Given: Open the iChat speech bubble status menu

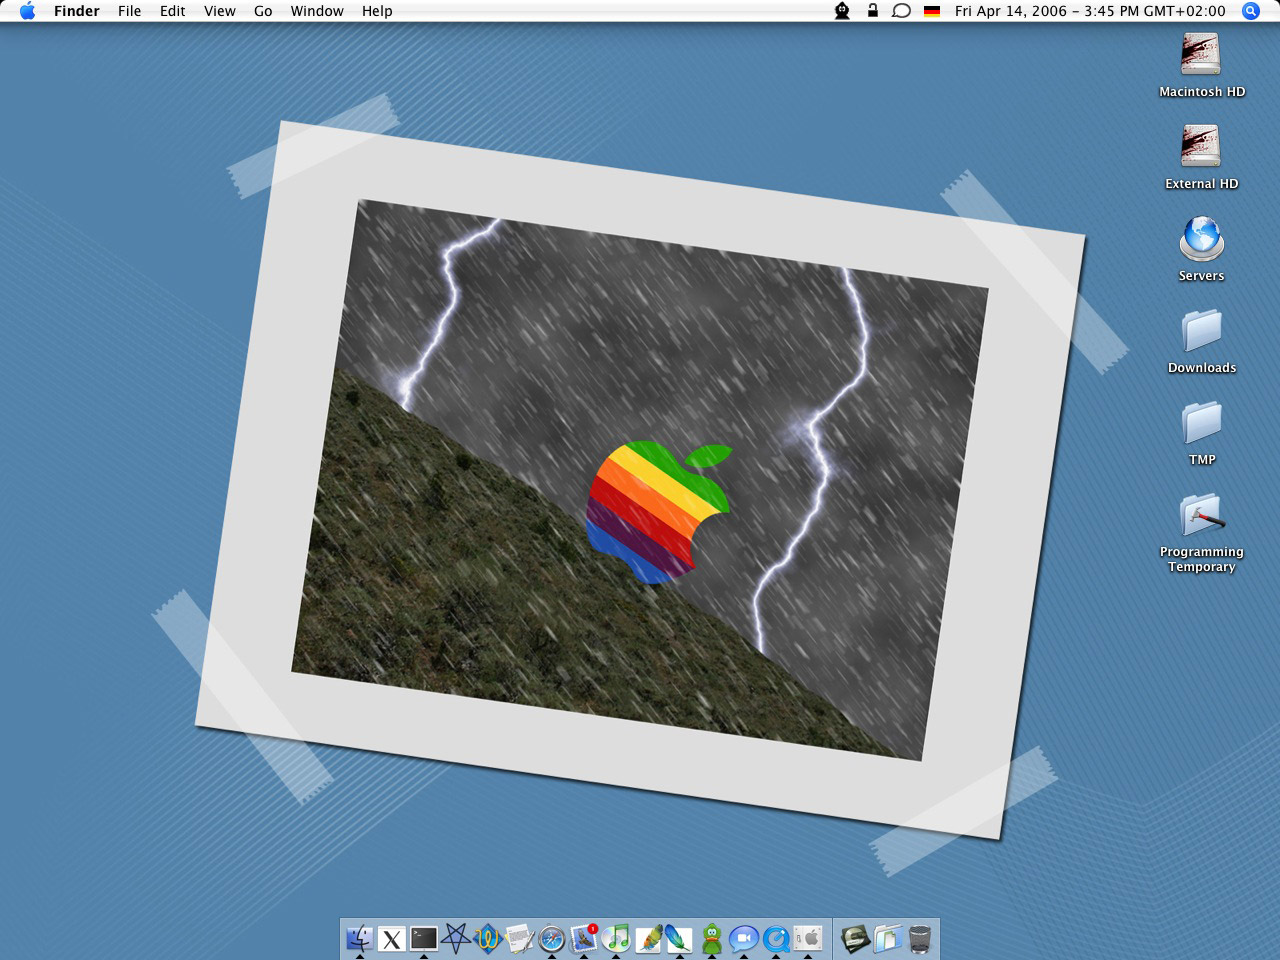Looking at the screenshot, I should (x=901, y=11).
